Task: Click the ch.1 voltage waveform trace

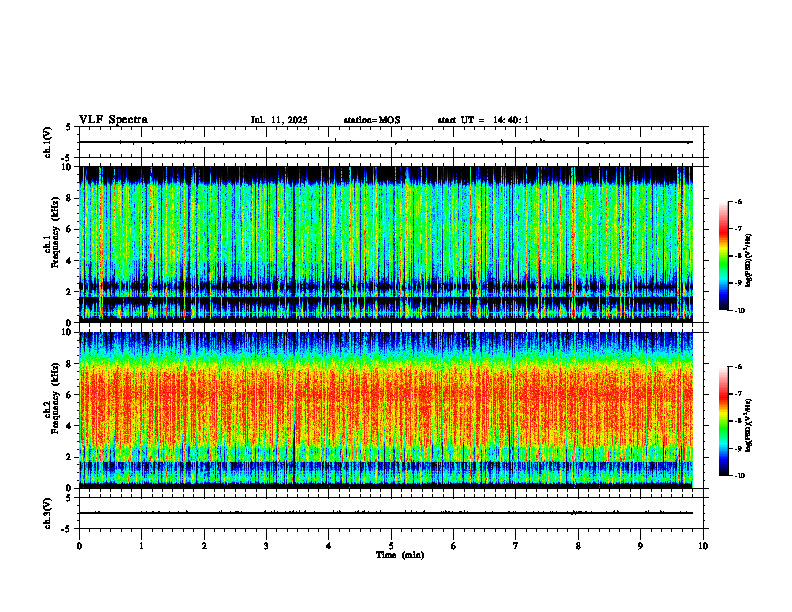Action: pyautogui.click(x=386, y=142)
